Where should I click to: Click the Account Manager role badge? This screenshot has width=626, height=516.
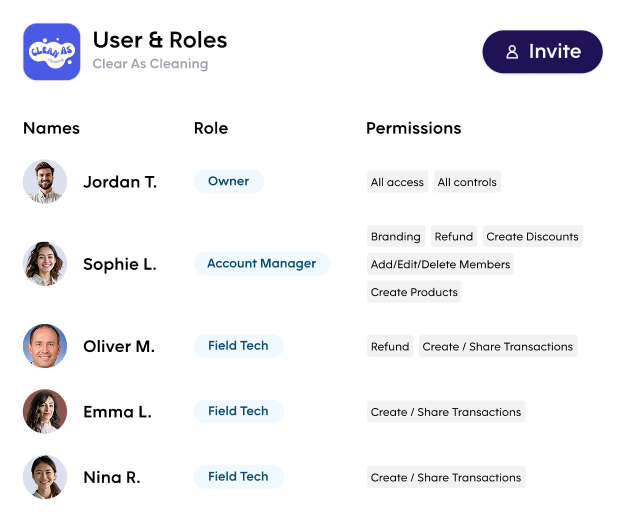(261, 264)
